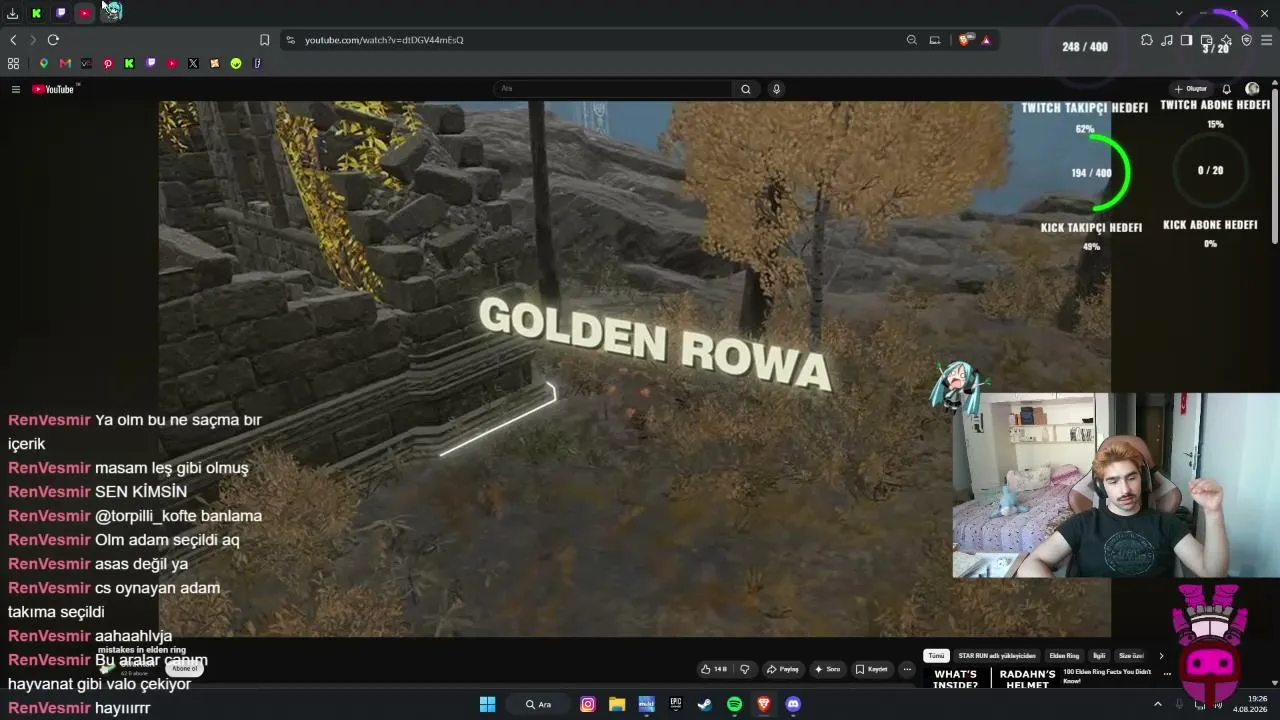Open the Google Maps bookmark
The width and height of the screenshot is (1280, 720).
43,63
